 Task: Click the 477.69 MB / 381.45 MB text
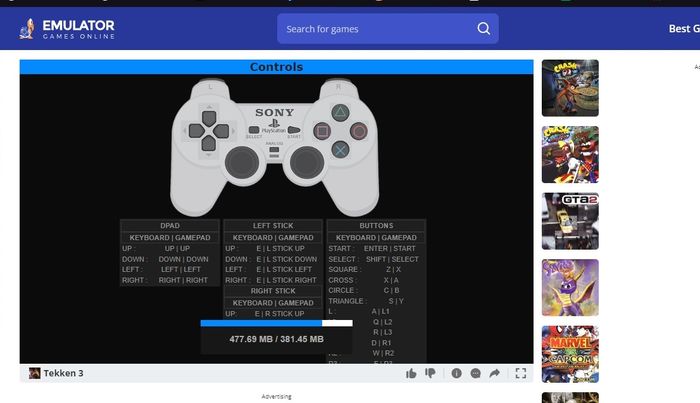pos(276,339)
